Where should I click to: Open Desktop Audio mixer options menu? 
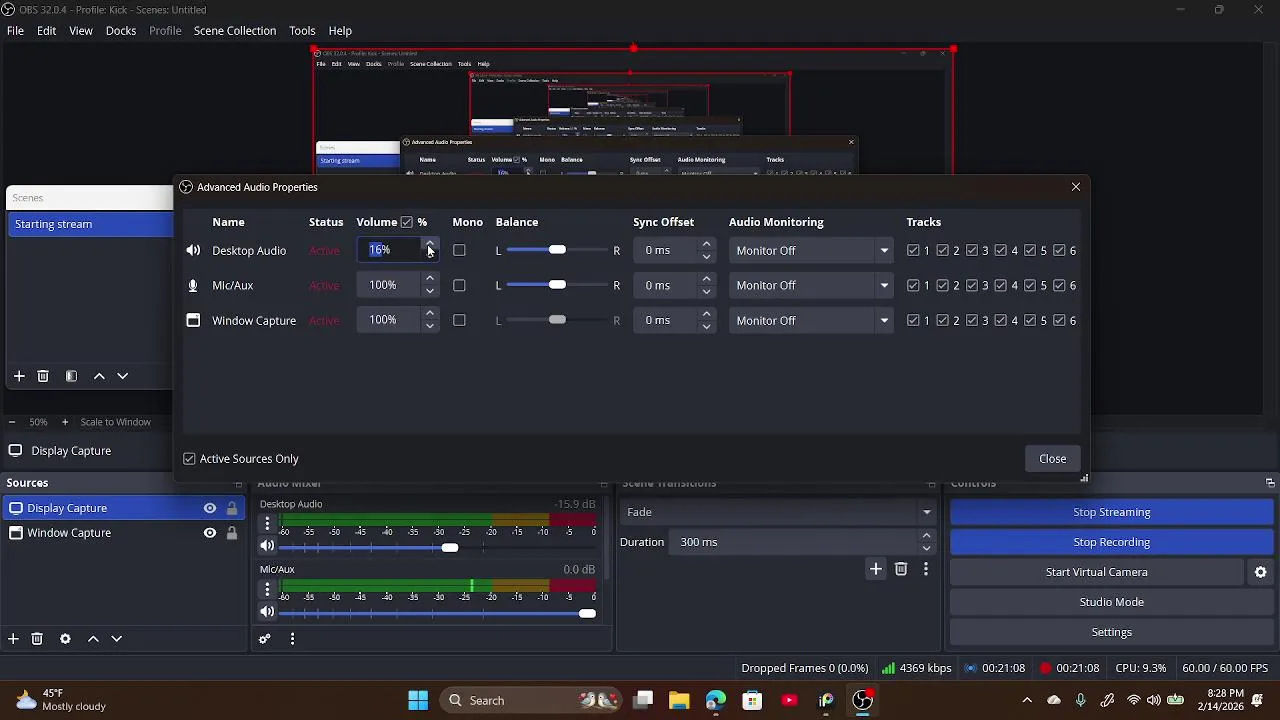(x=267, y=525)
